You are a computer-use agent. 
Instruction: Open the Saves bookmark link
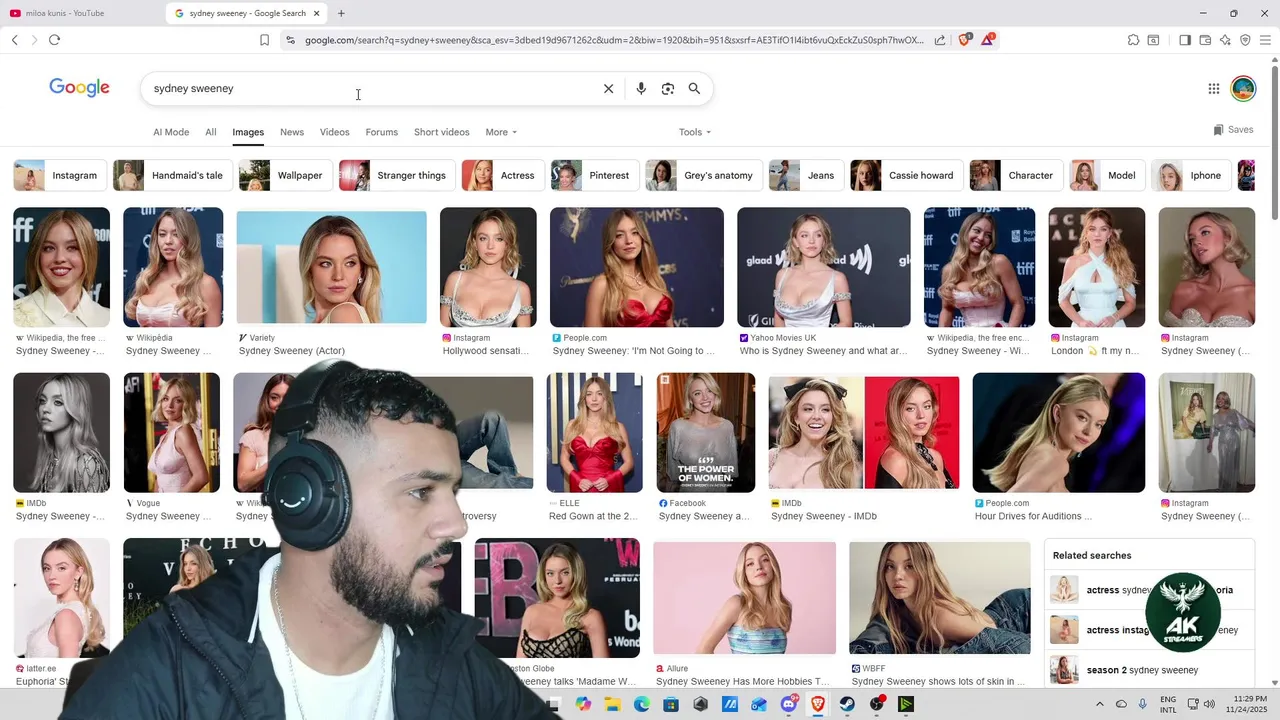tap(1233, 130)
